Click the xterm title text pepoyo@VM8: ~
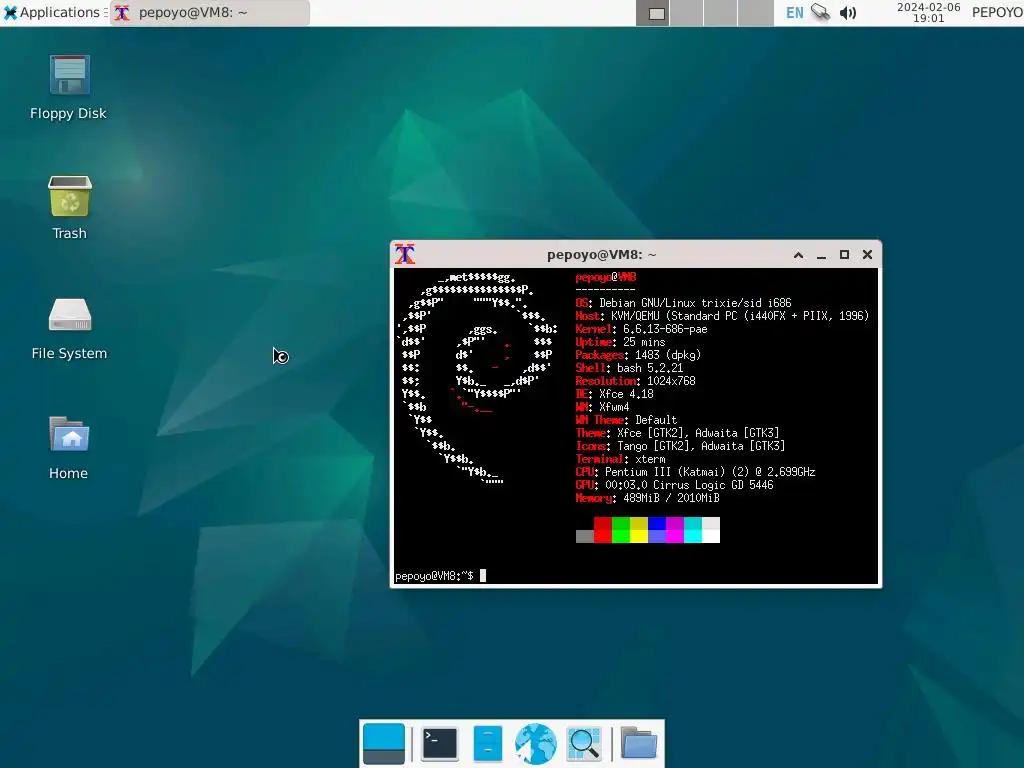Screen dimensions: 1024x768 601,255
